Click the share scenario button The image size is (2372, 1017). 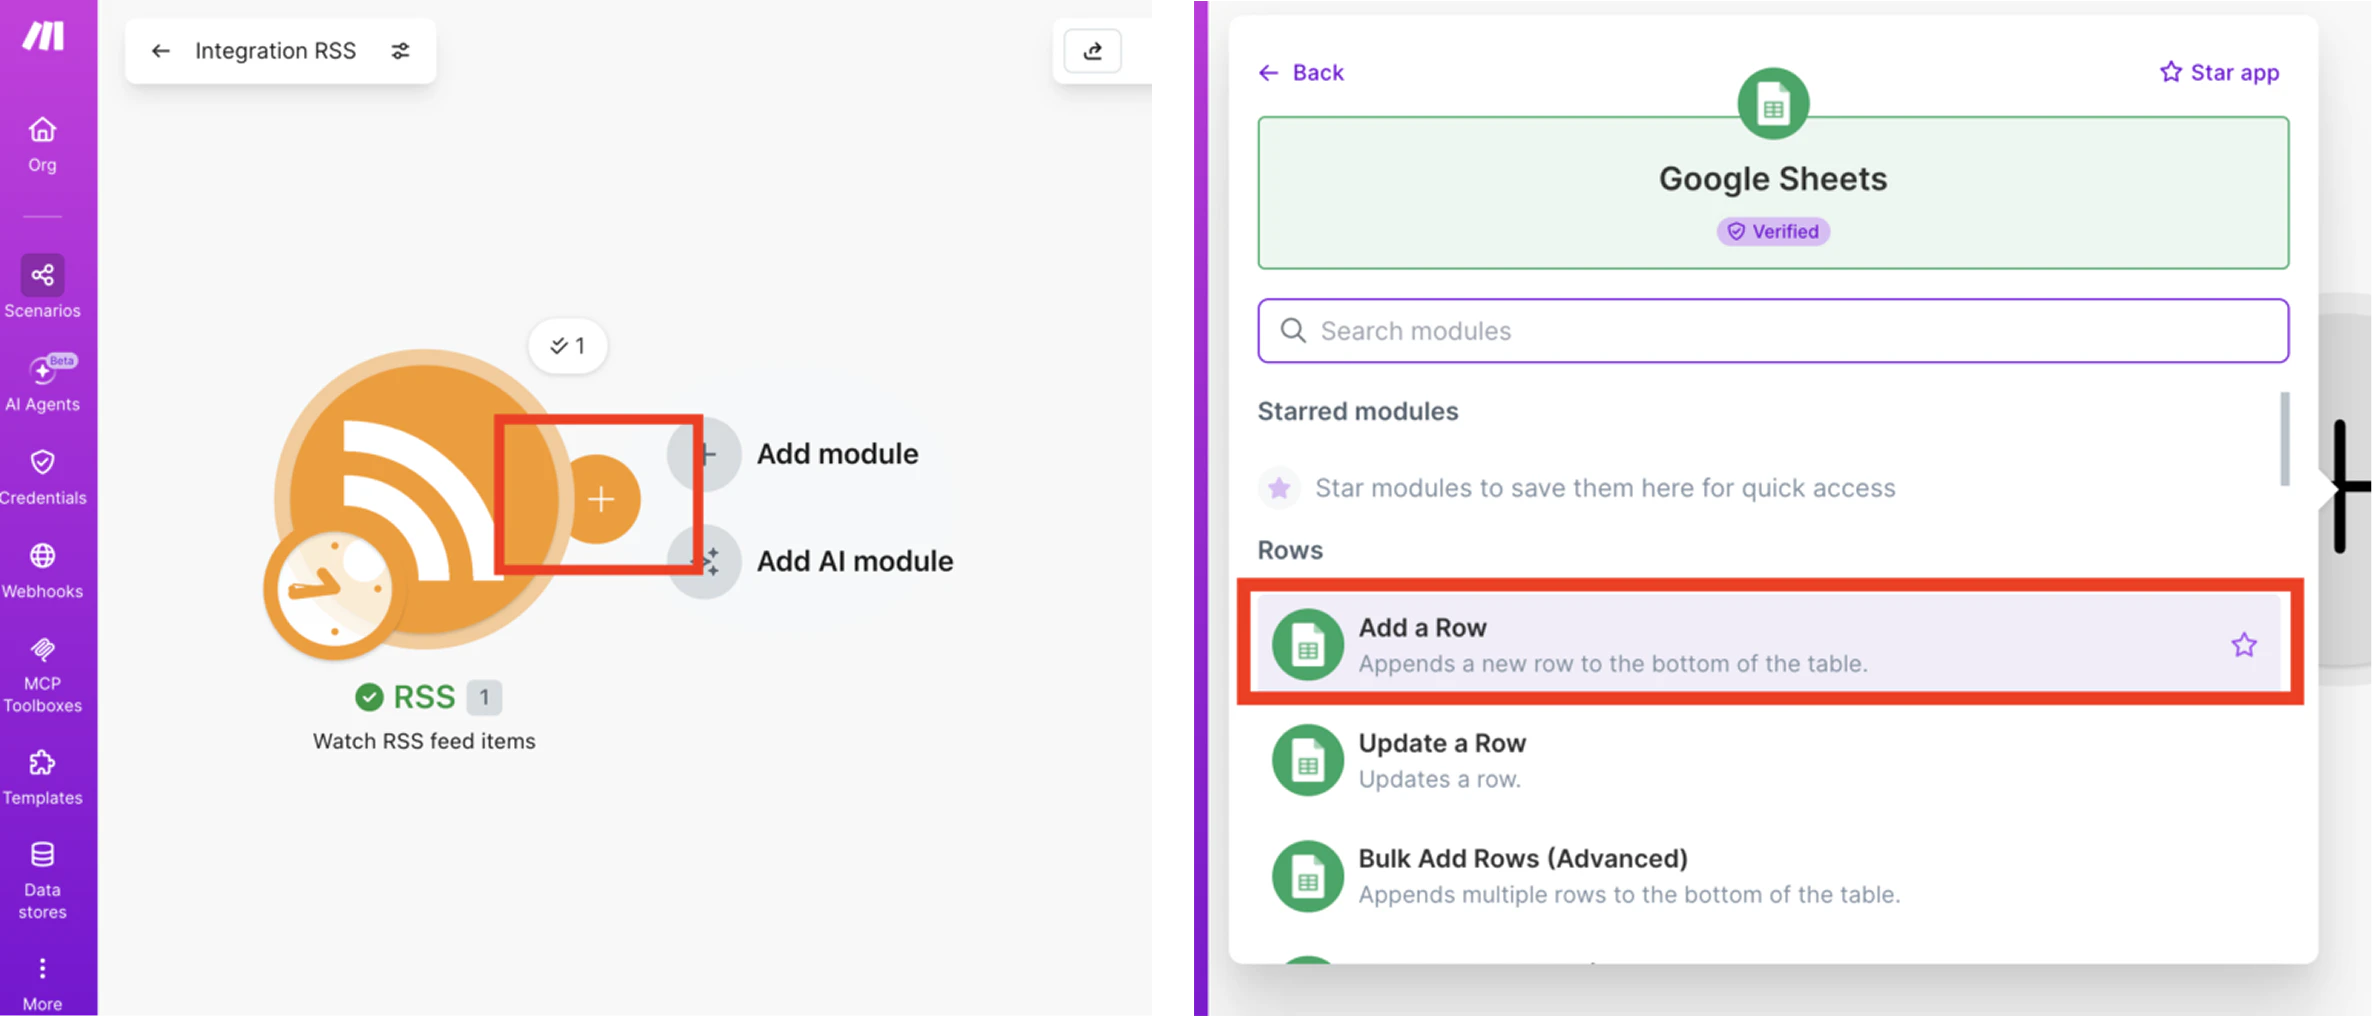point(1093,51)
